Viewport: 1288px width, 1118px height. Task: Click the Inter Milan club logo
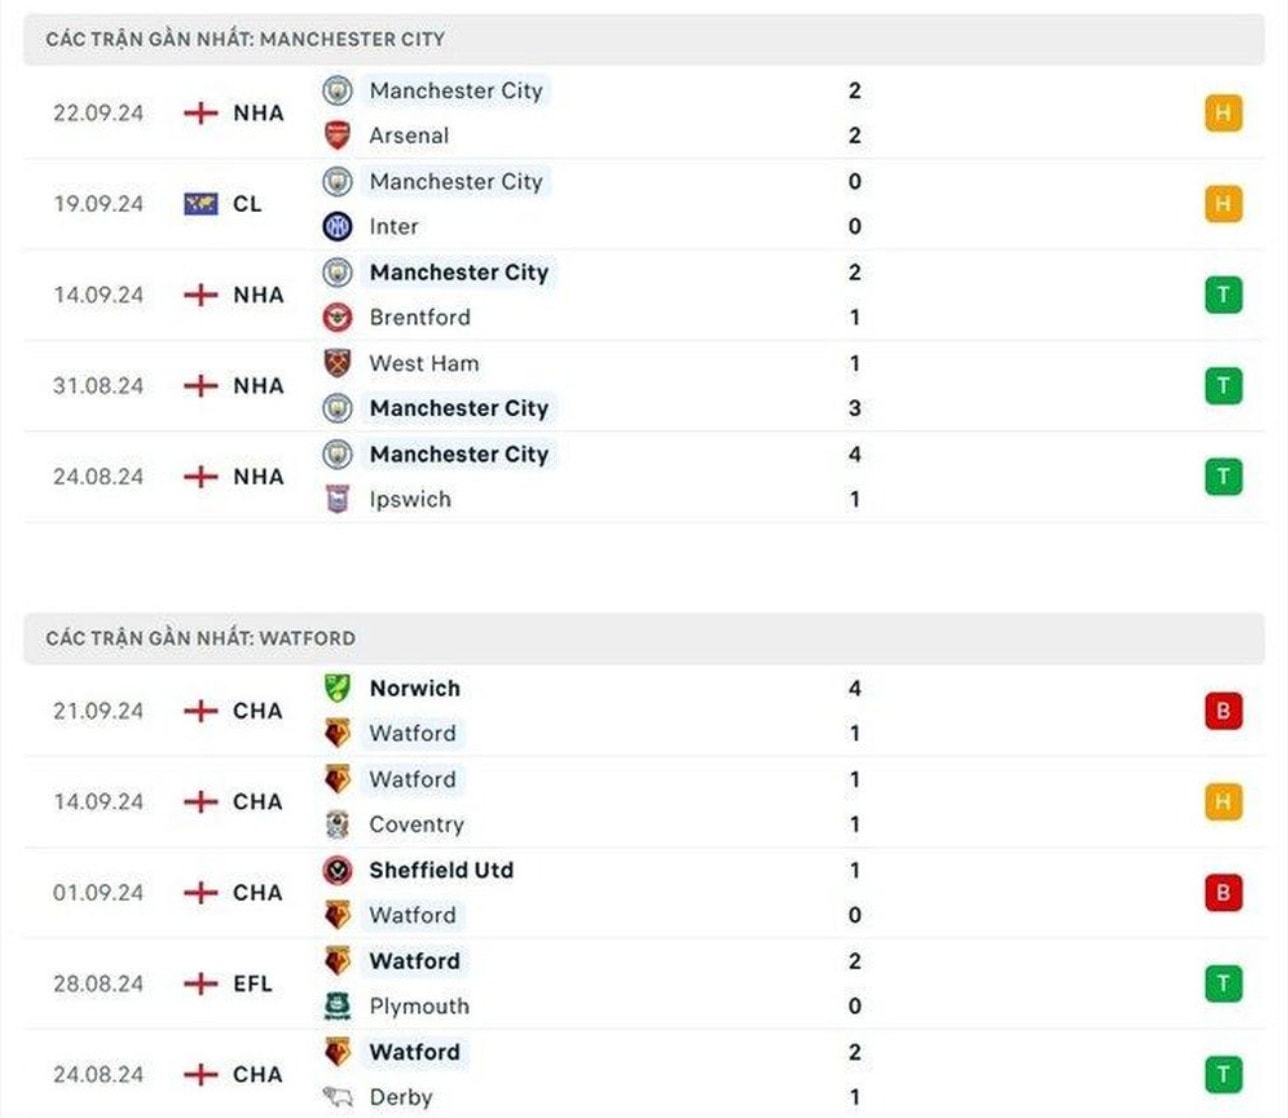338,226
